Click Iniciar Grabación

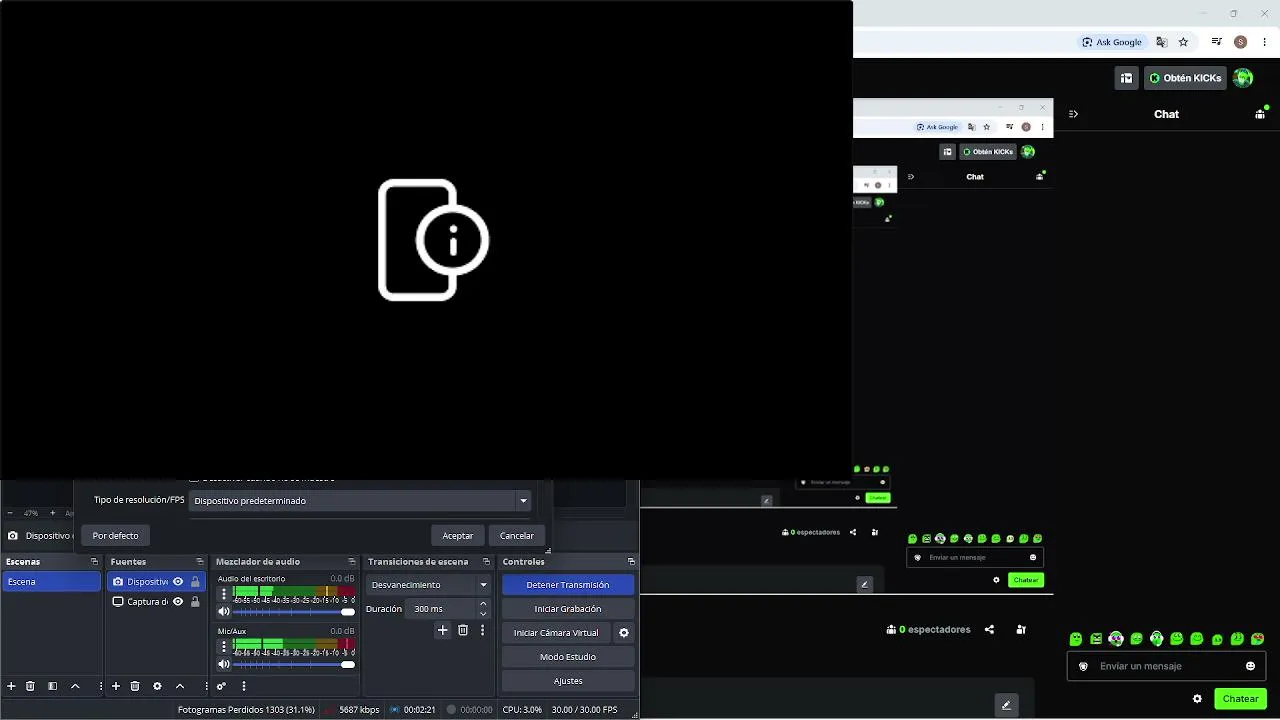[x=568, y=609]
